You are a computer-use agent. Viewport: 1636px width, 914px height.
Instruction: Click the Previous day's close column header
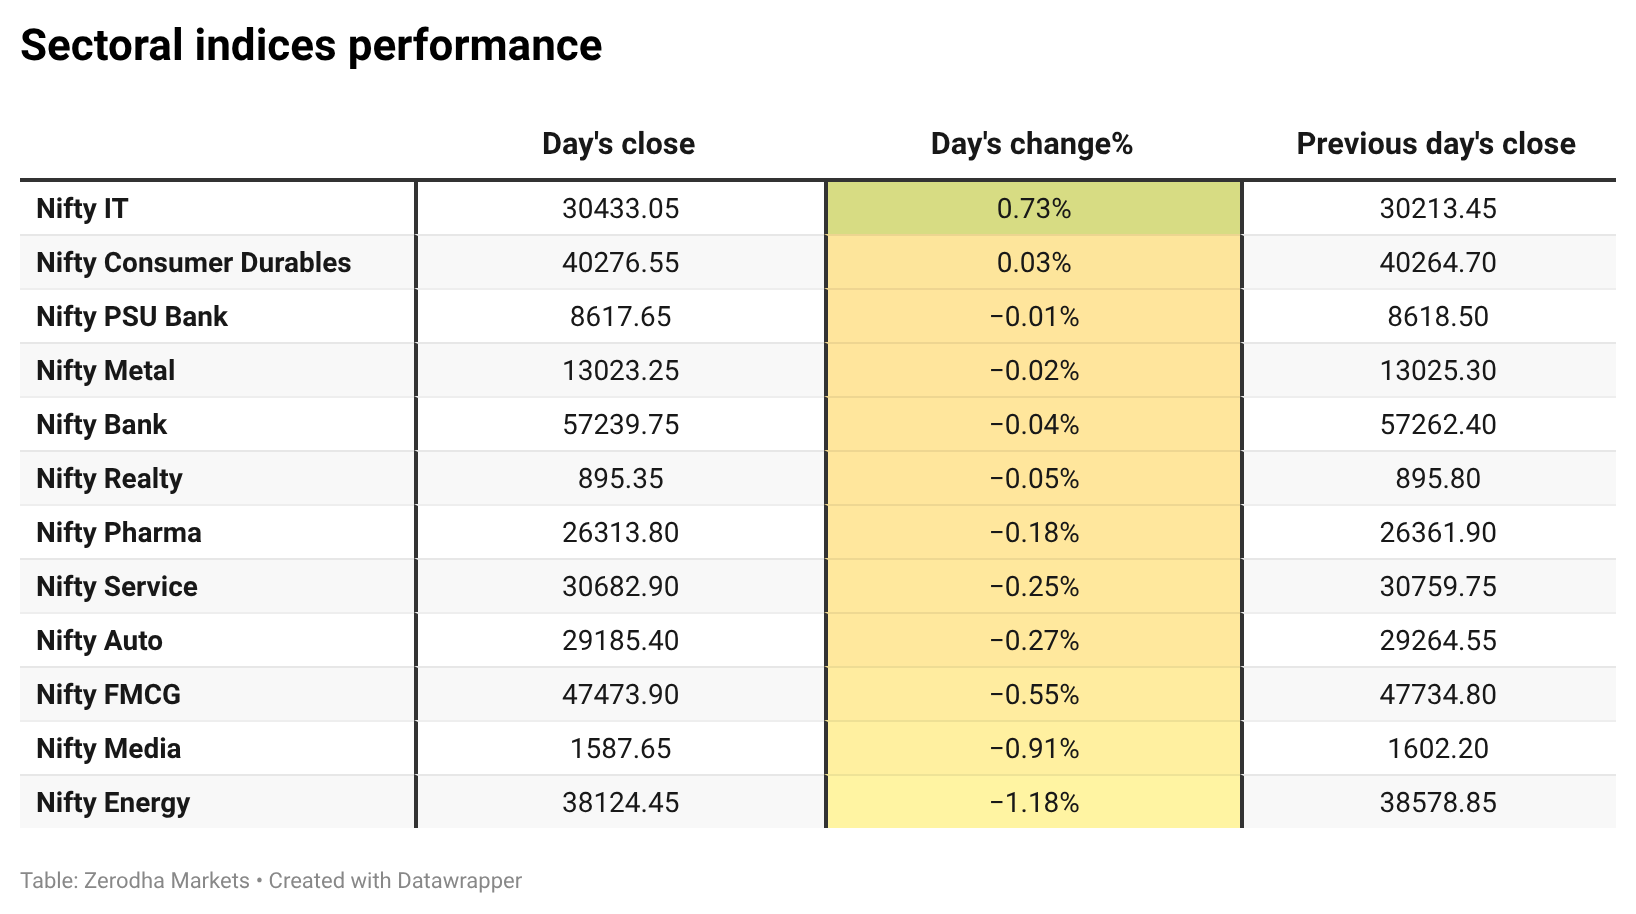1436,144
